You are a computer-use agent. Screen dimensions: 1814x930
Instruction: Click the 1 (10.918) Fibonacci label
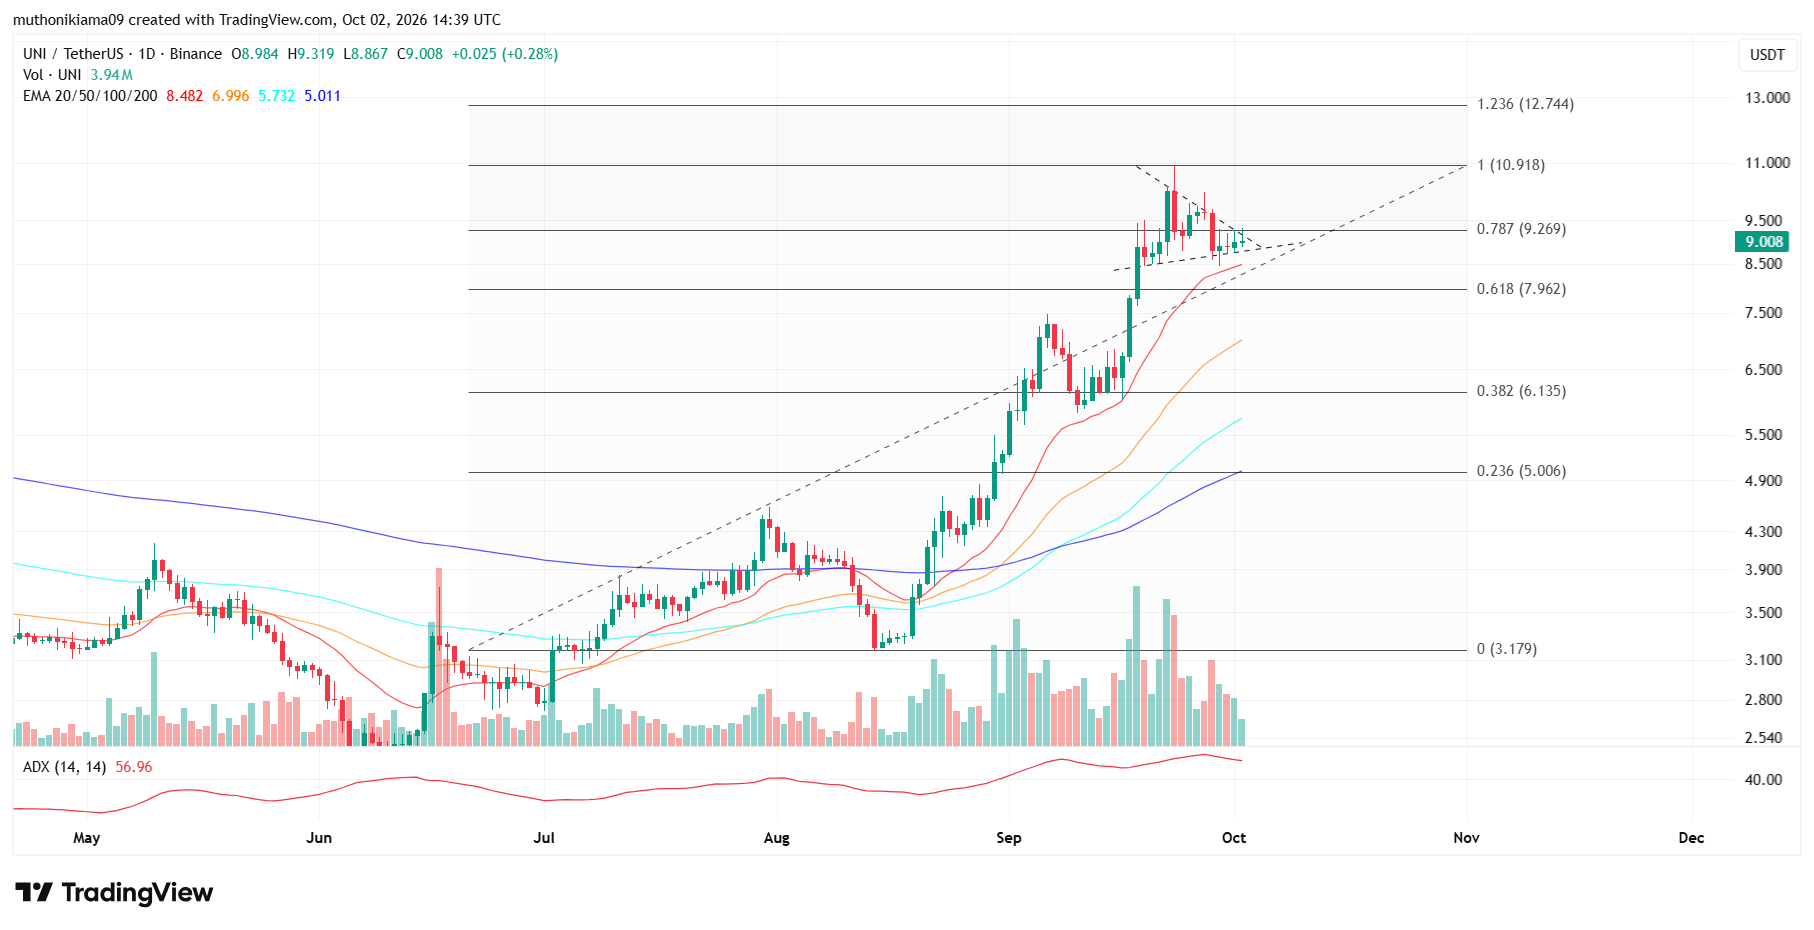point(1510,165)
